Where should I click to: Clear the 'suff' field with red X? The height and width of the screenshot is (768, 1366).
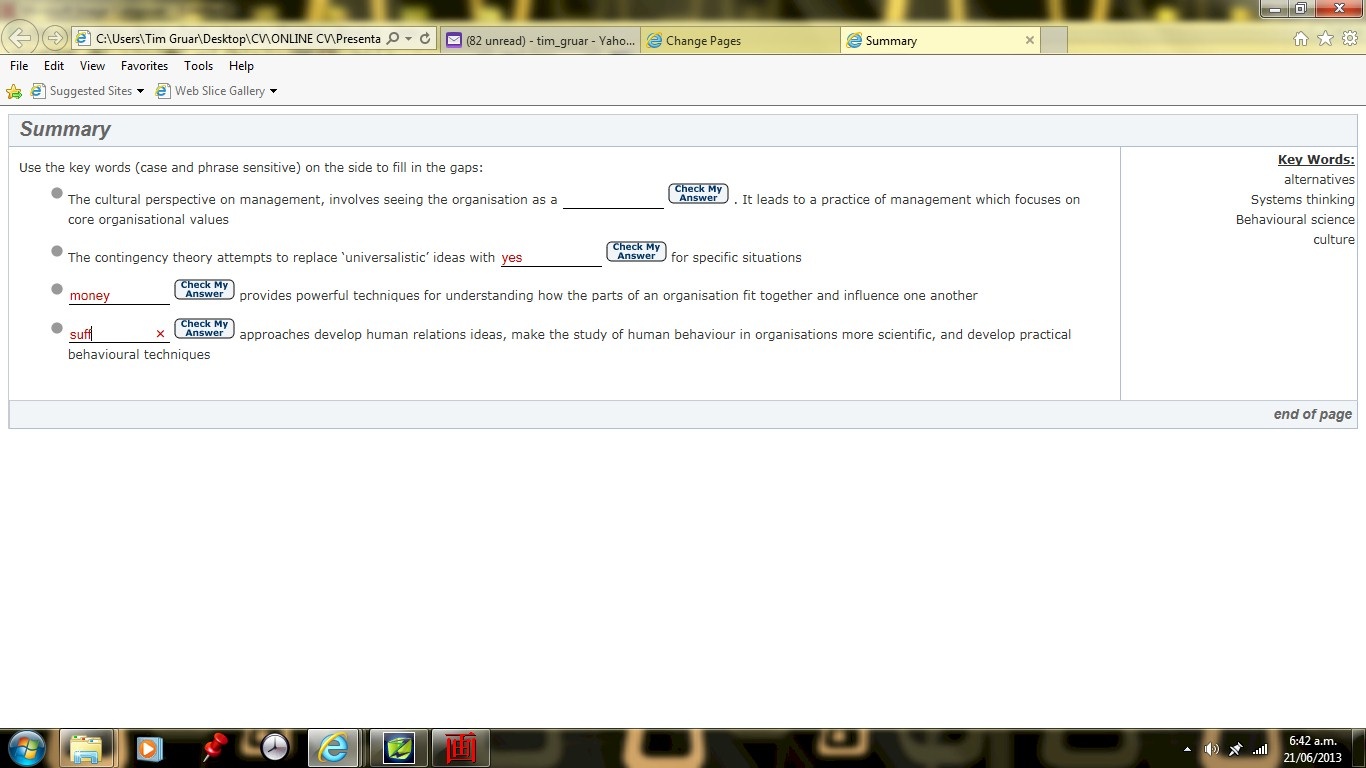pos(160,334)
